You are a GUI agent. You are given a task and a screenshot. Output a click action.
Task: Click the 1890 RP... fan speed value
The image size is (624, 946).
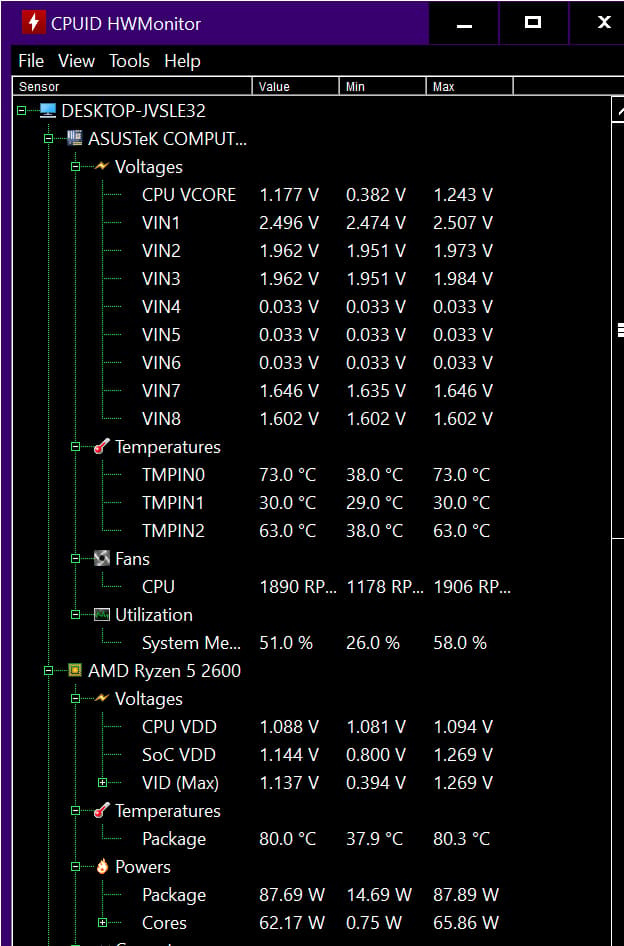298,587
